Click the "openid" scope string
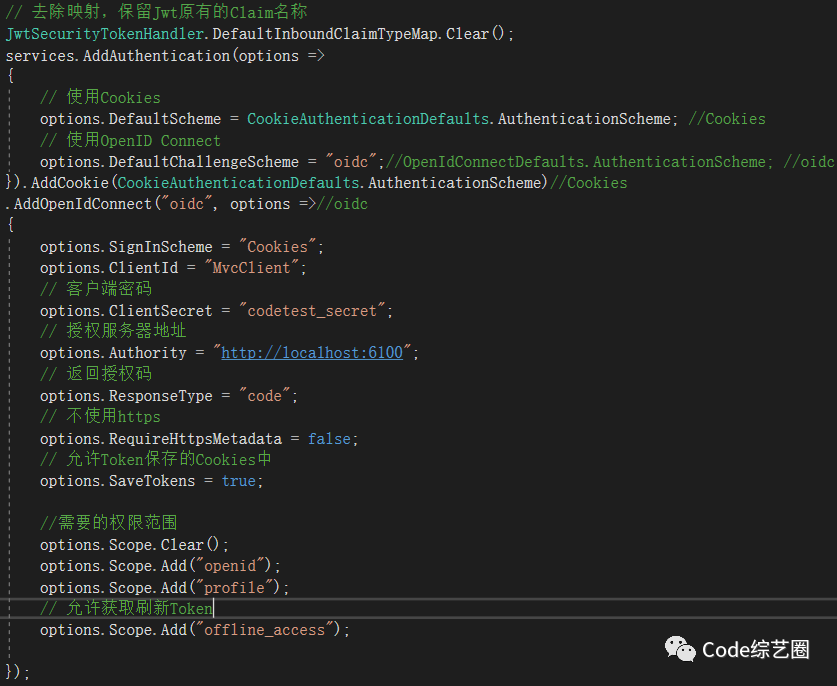The image size is (837, 686). pos(230,566)
